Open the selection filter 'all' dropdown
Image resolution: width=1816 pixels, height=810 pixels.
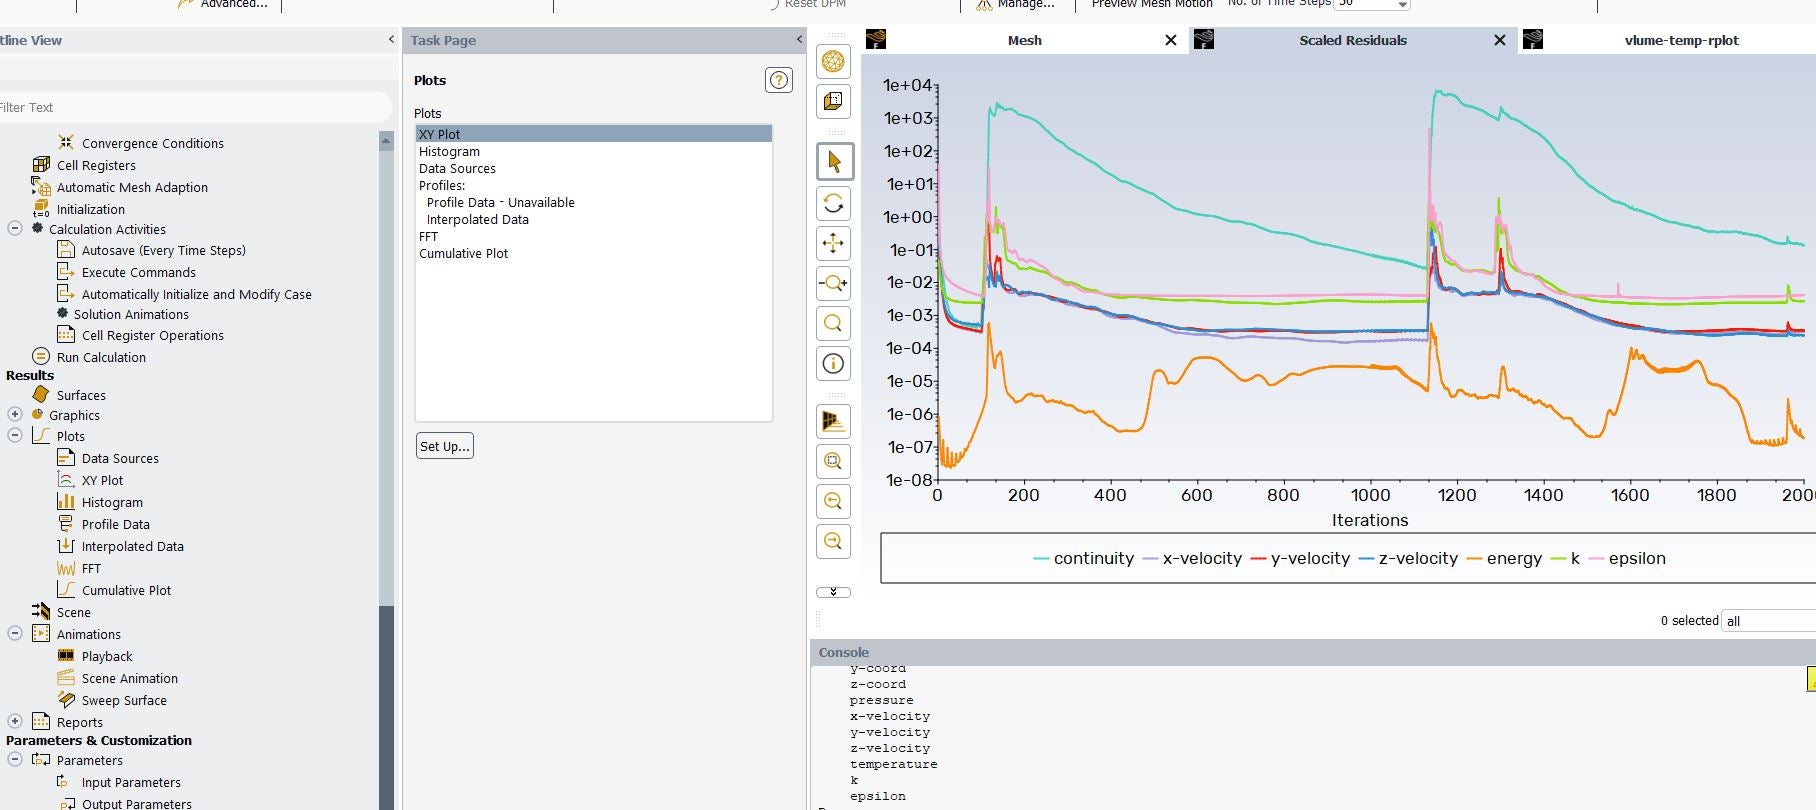1768,621
